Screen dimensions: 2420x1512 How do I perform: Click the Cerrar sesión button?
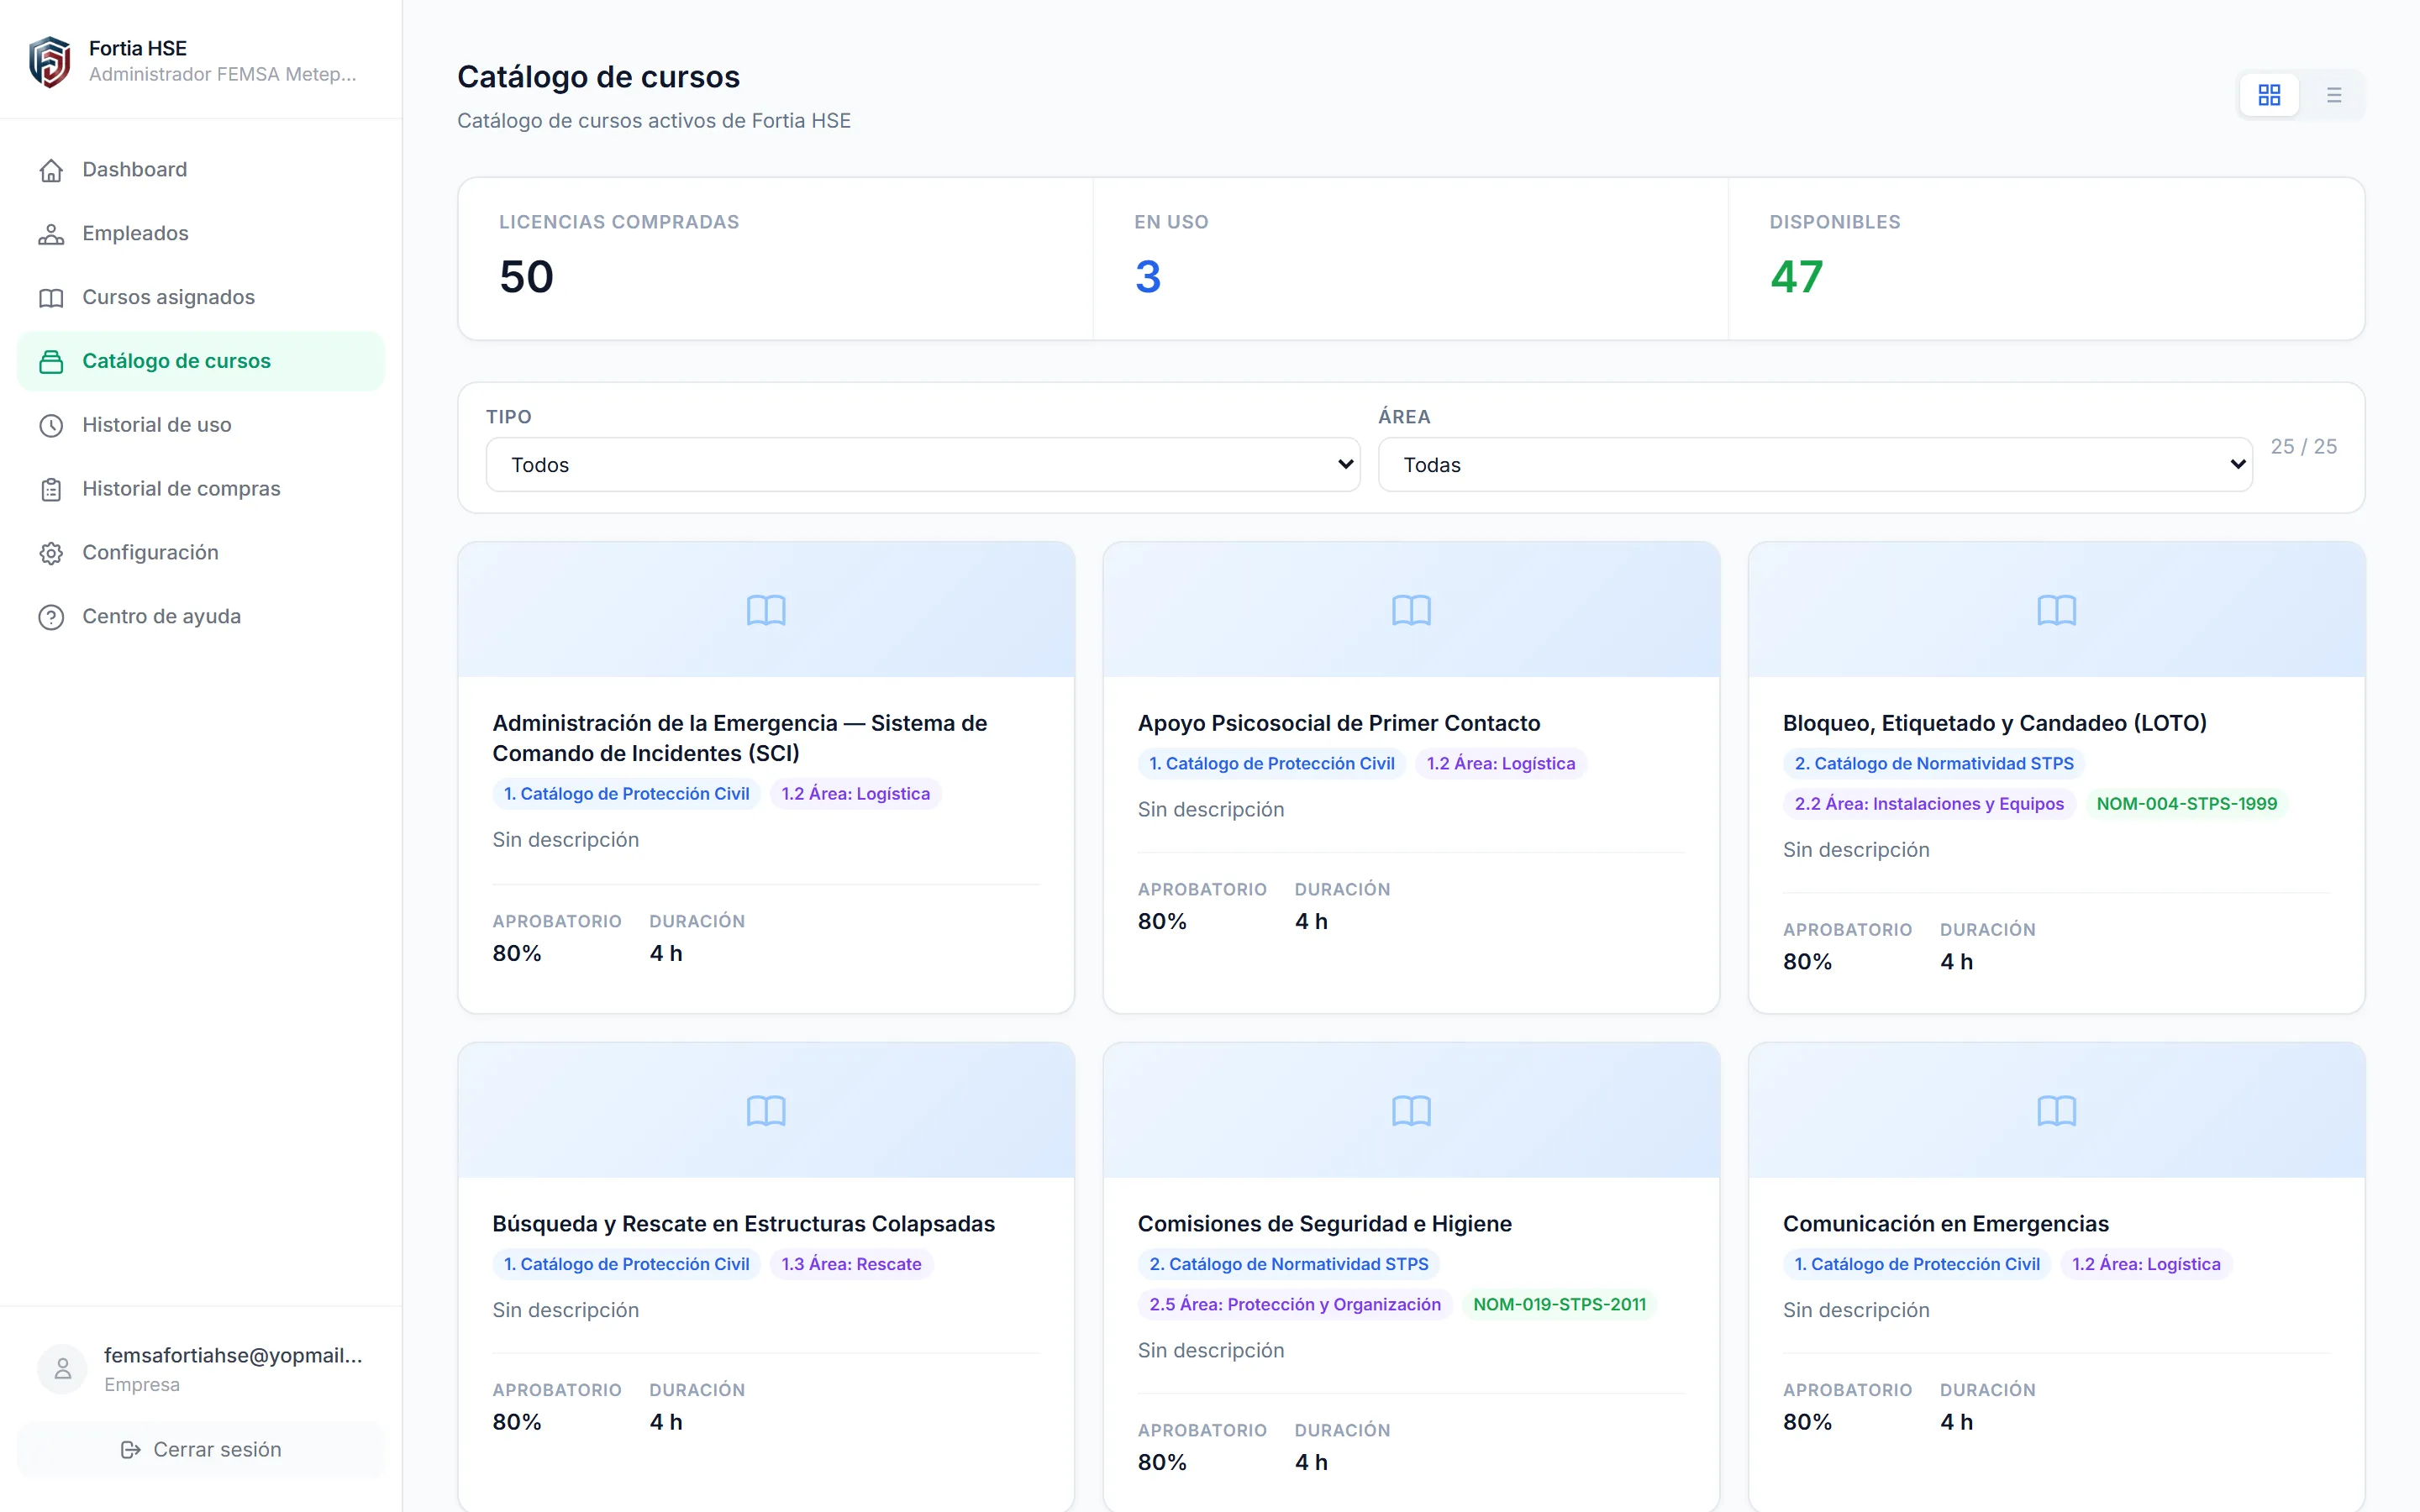201,1450
